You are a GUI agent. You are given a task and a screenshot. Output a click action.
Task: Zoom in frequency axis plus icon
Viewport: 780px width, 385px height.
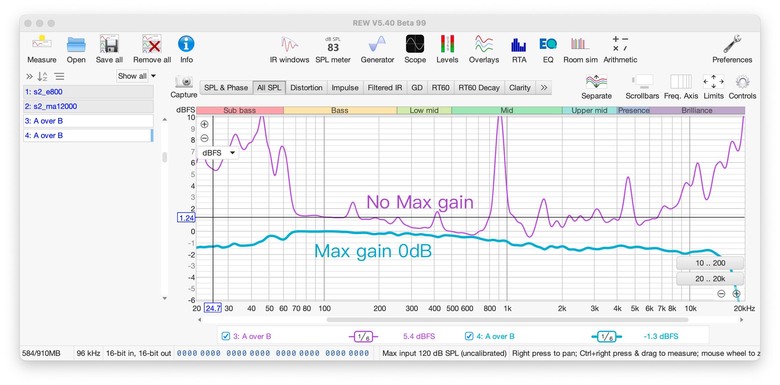(737, 293)
